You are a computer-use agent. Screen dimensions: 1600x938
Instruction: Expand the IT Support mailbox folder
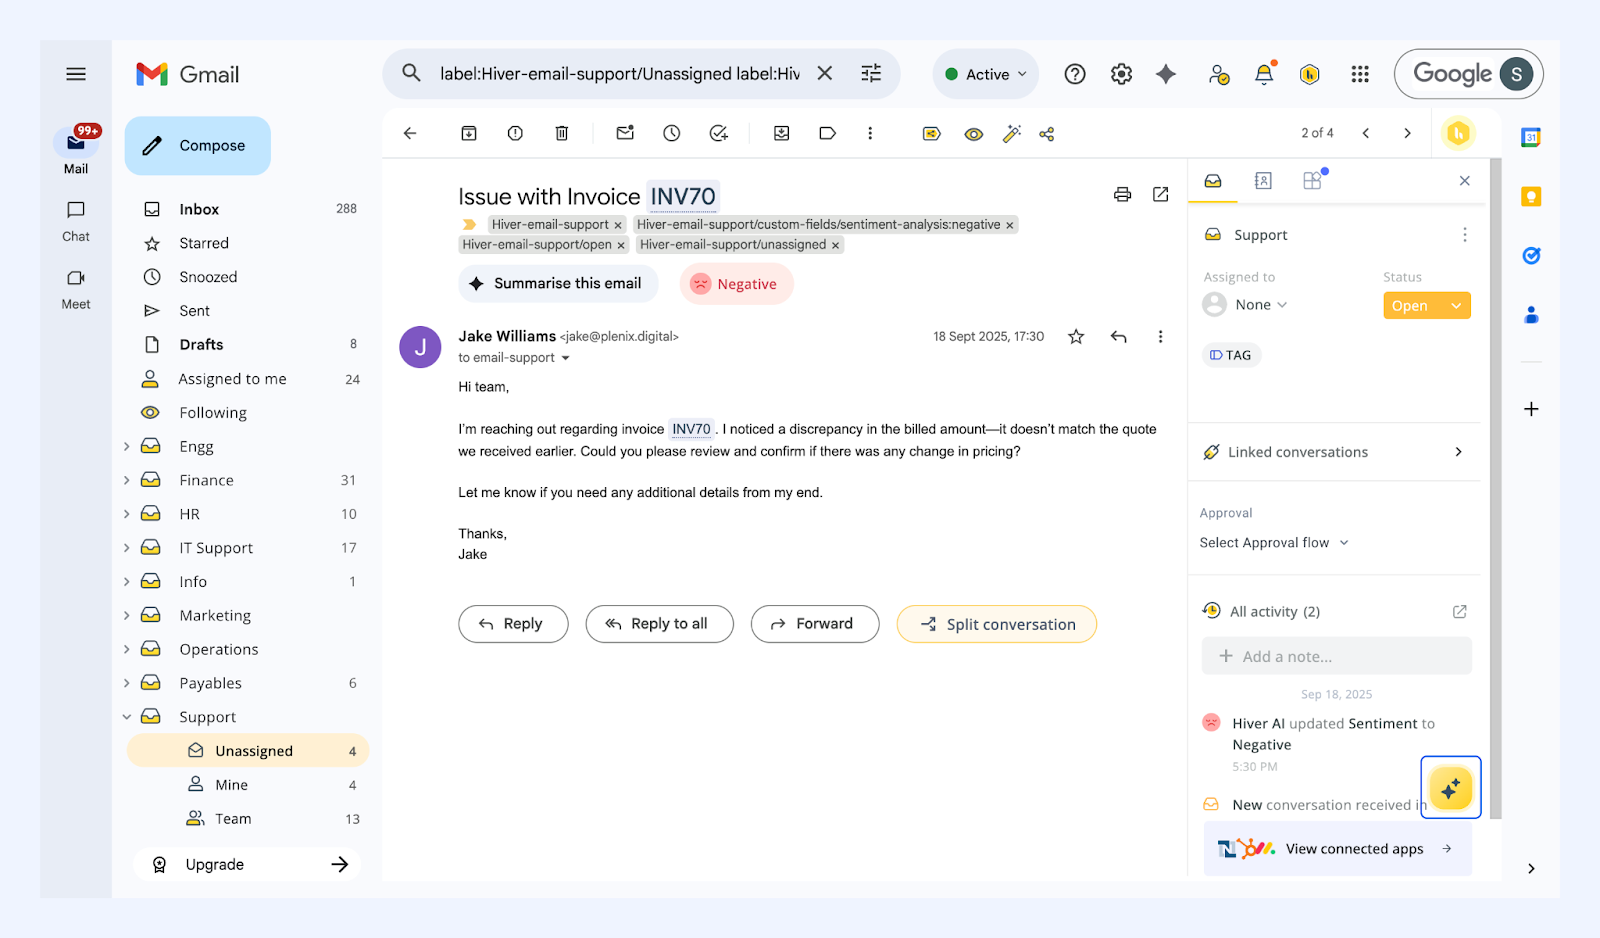click(x=127, y=548)
